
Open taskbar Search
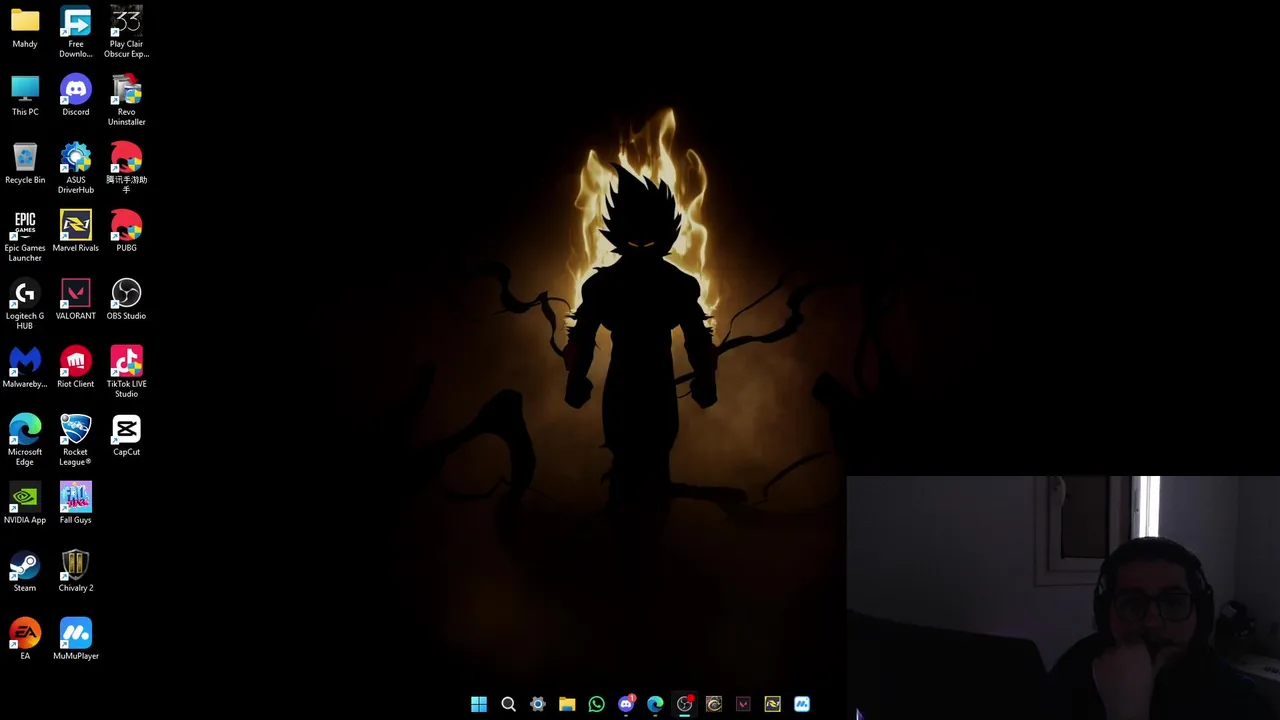pyautogui.click(x=508, y=704)
